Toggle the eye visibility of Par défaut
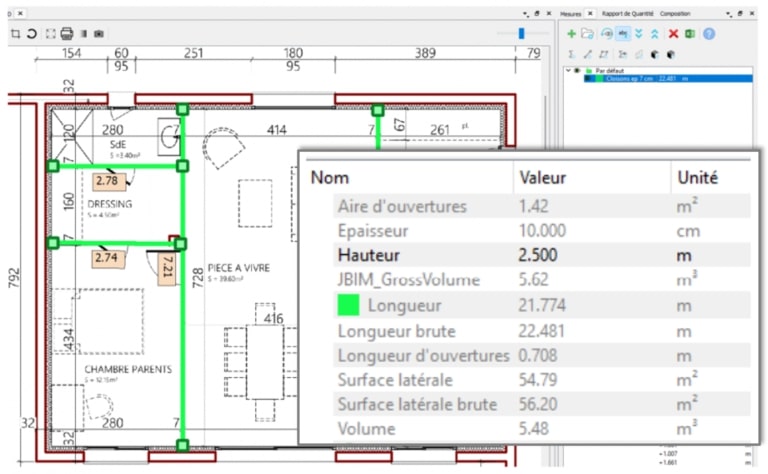This screenshot has width=768, height=474. tap(578, 71)
